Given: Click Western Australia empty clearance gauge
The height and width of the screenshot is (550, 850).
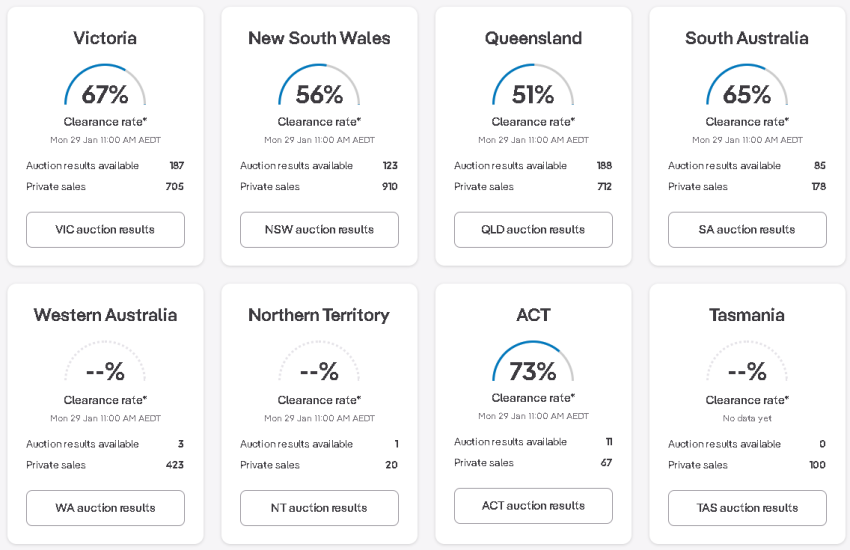Looking at the screenshot, I should (105, 362).
